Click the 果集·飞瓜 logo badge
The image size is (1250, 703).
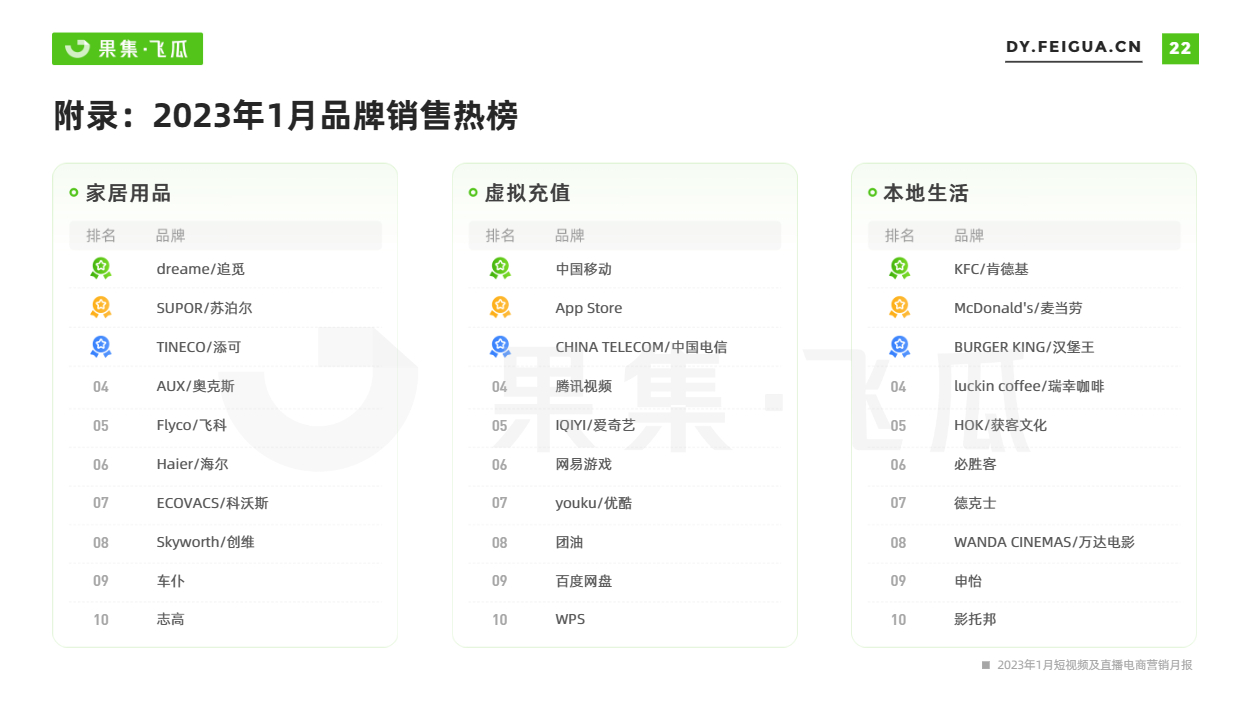pos(127,48)
